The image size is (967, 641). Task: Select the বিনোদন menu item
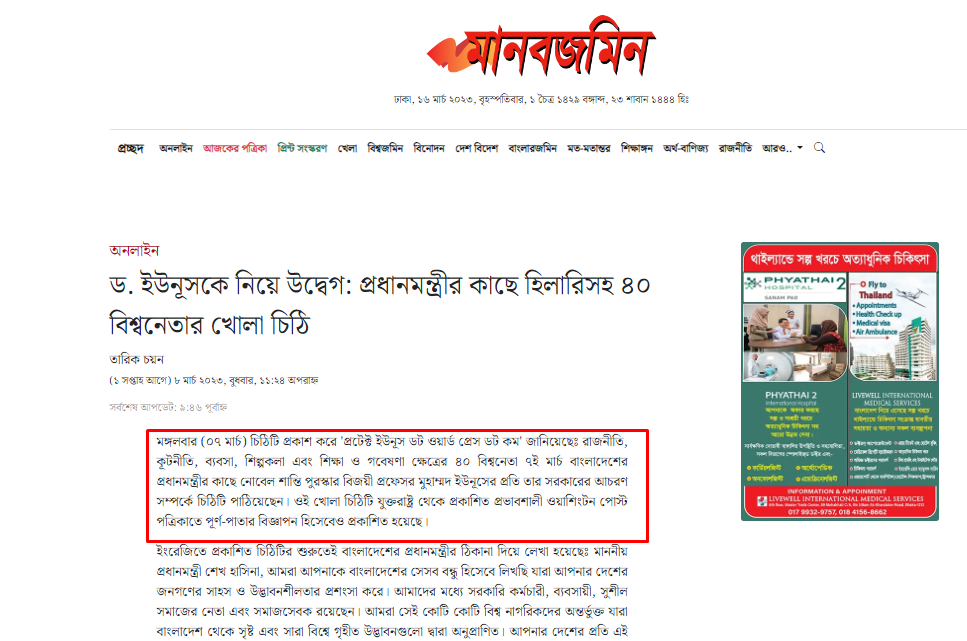click(x=429, y=148)
